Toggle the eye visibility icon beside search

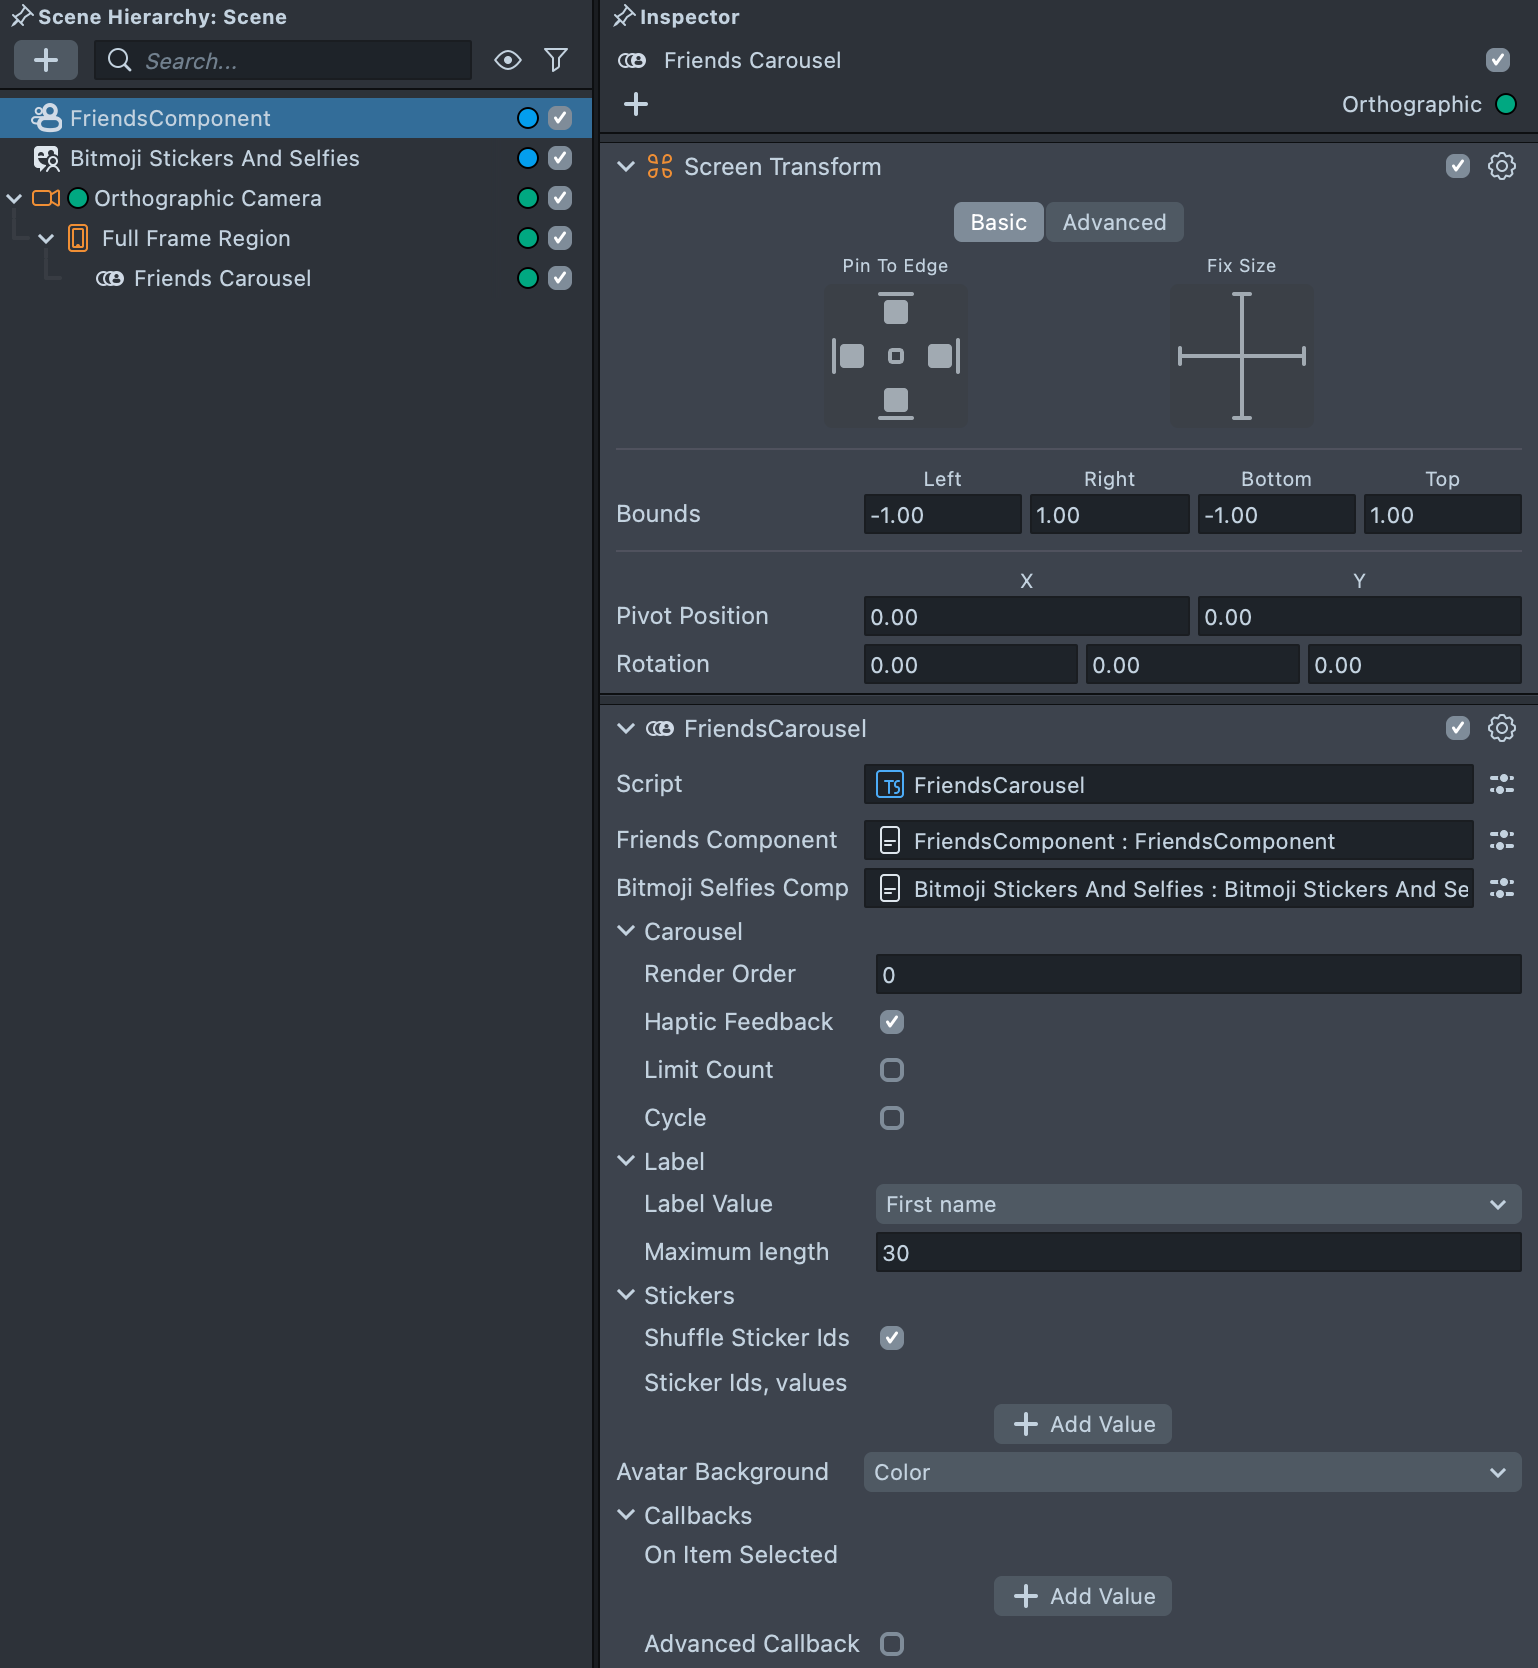tap(508, 60)
